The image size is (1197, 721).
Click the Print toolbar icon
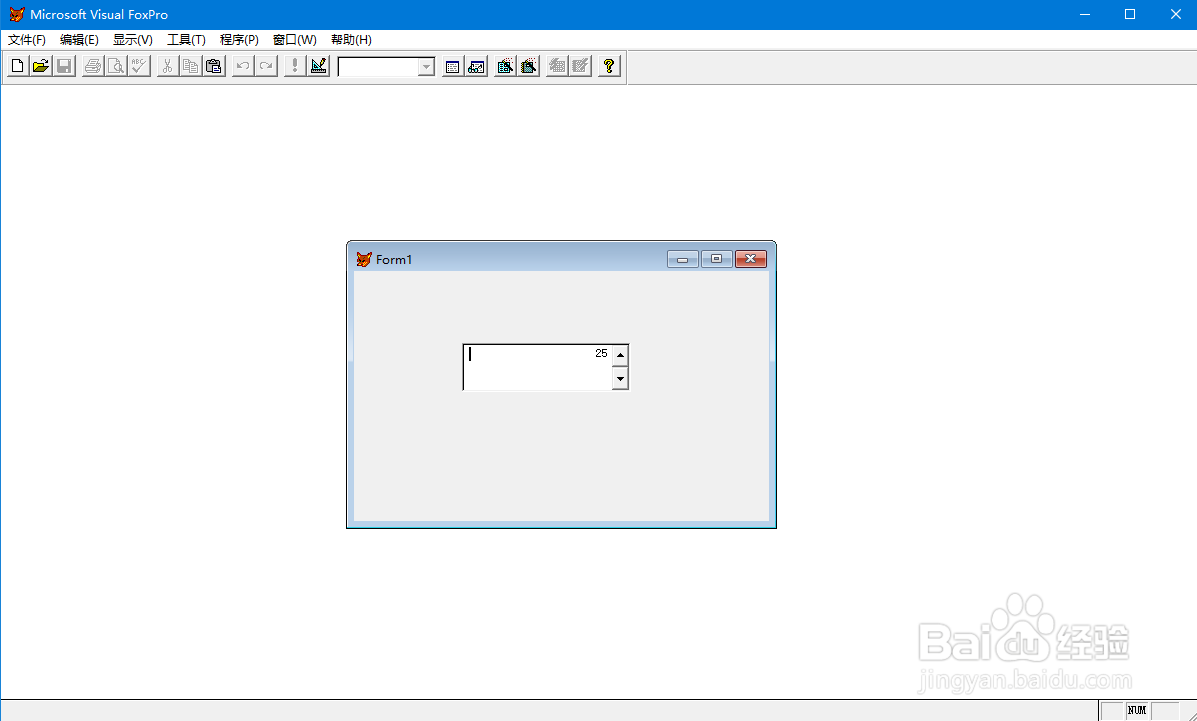[93, 66]
